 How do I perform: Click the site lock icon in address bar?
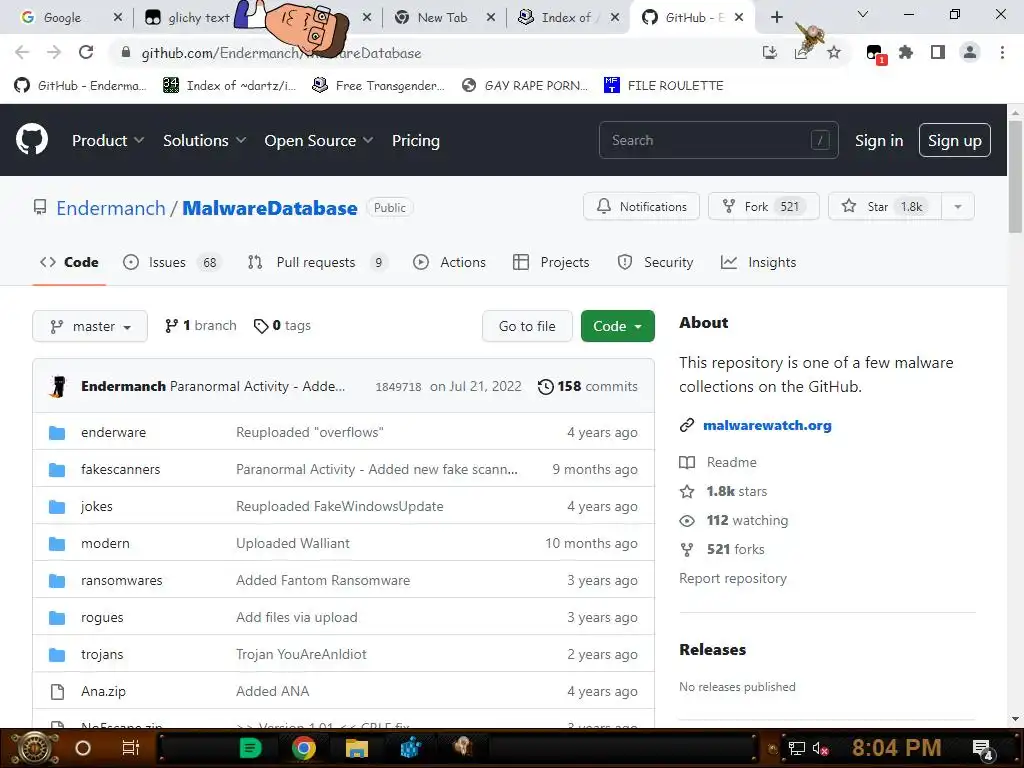[125, 52]
